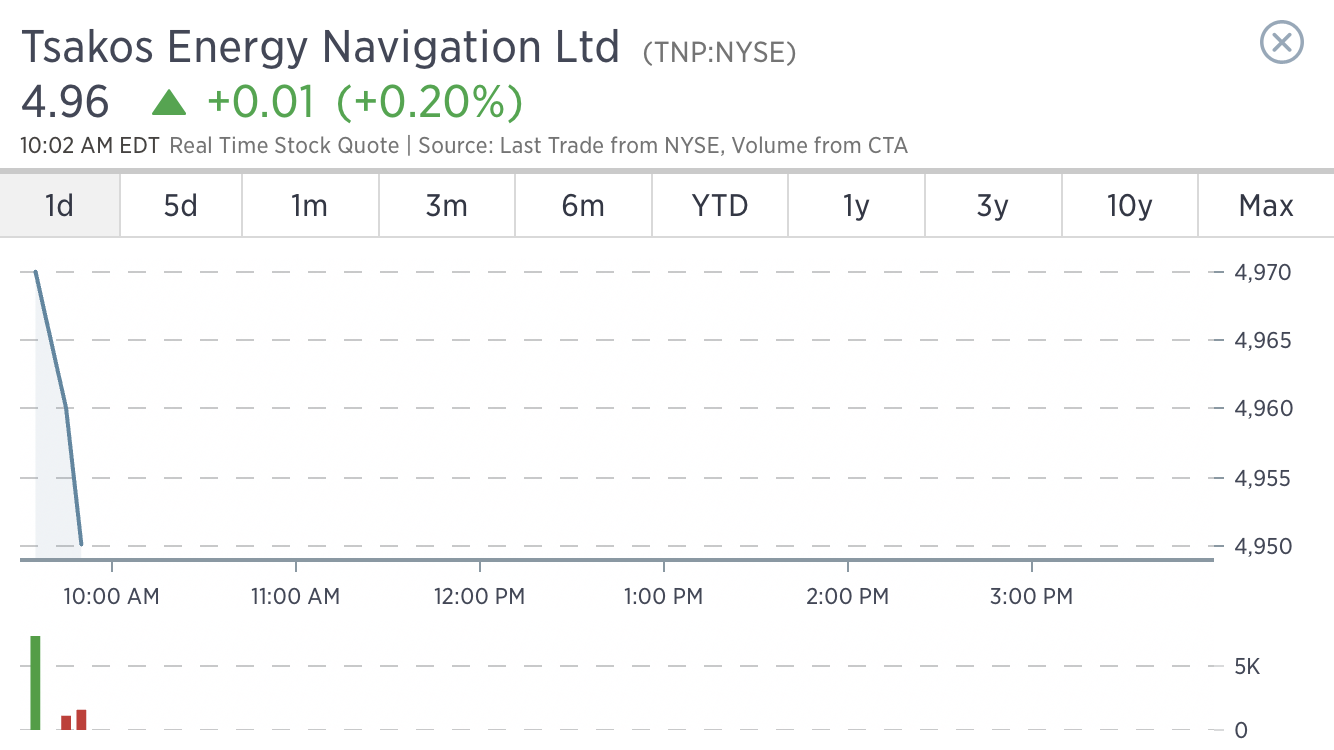Click the first red volume bar
Screen dimensions: 1334x750
[66, 722]
